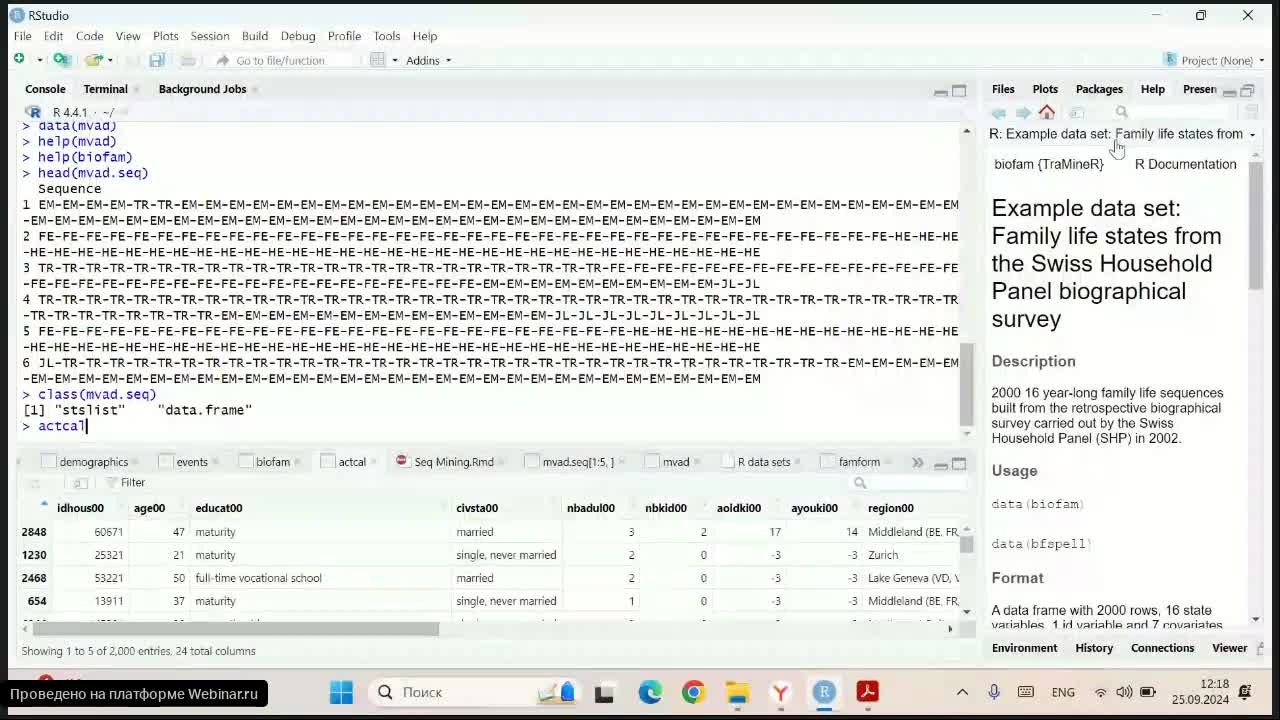Switch to the Background Jobs tab
This screenshot has height=720, width=1280.
coord(202,89)
